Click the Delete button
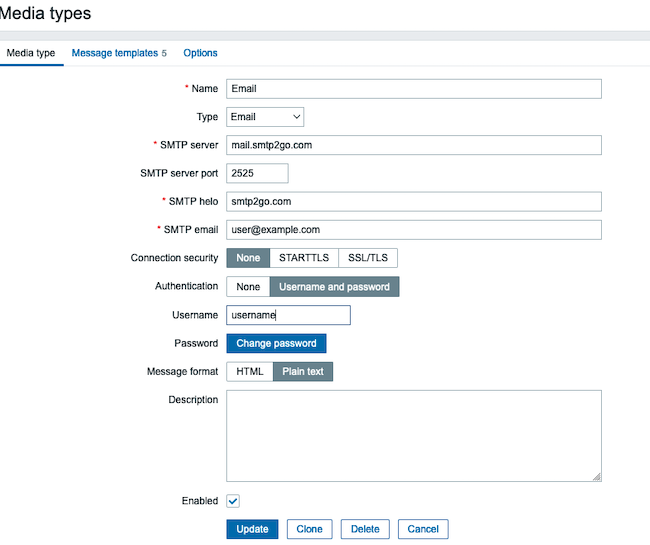 tap(365, 529)
